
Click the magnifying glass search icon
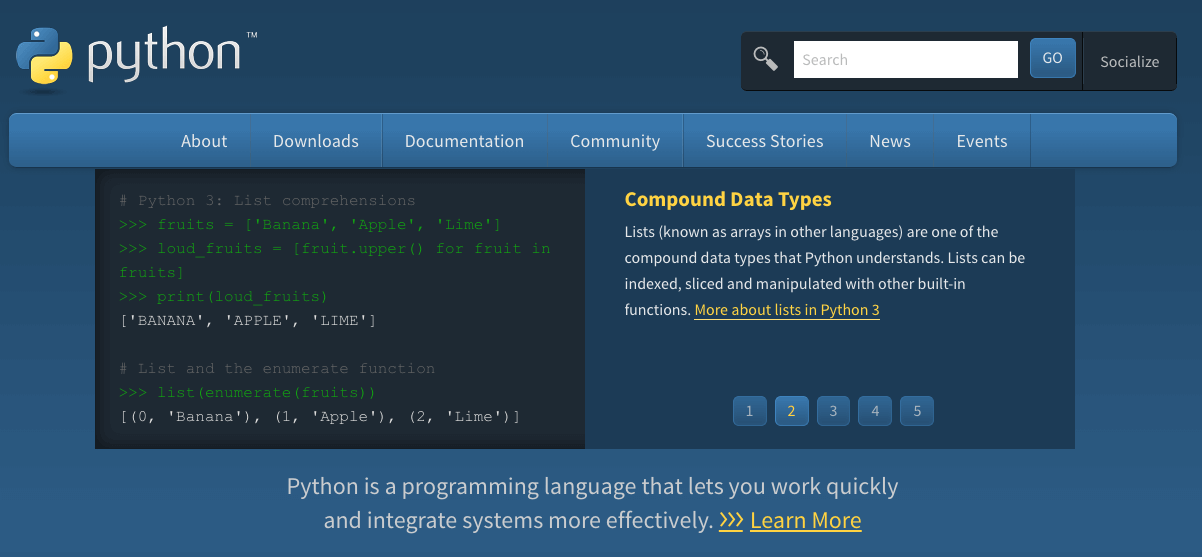pos(766,59)
